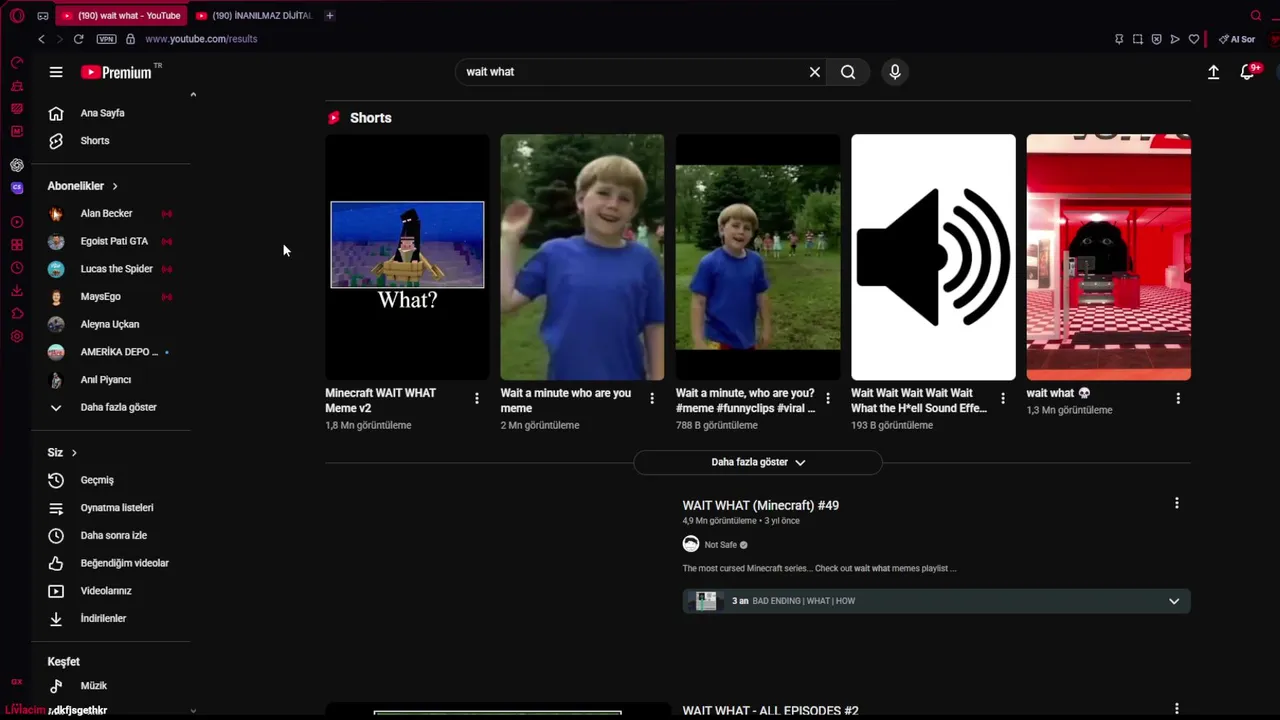Open the snapshot capture icon in toolbar
This screenshot has width=1280, height=720.
click(x=1138, y=39)
